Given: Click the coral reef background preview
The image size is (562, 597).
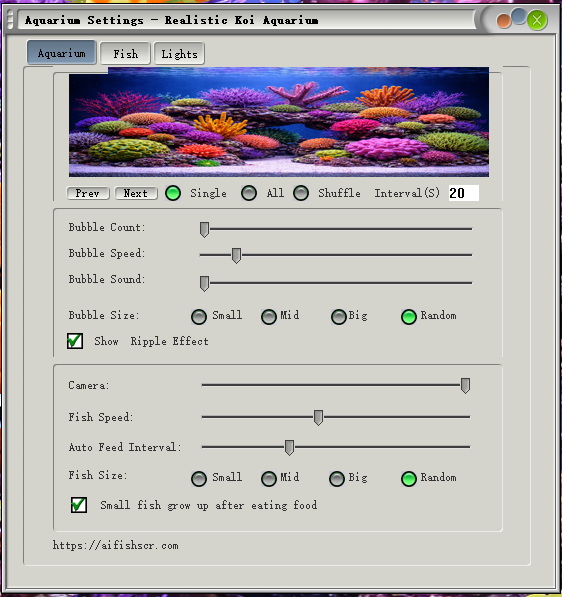Looking at the screenshot, I should coord(279,122).
